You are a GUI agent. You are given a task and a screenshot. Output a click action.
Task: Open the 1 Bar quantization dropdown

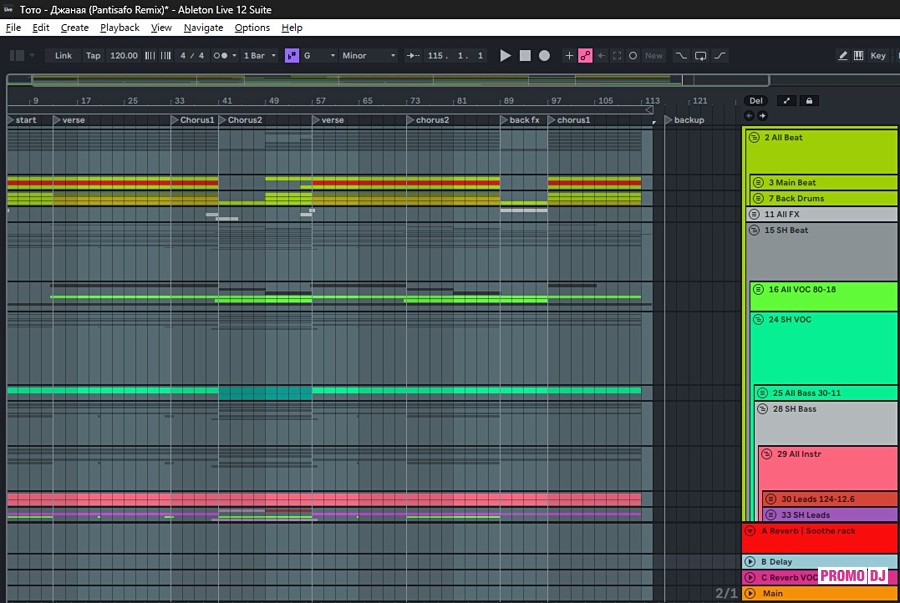[x=257, y=56]
